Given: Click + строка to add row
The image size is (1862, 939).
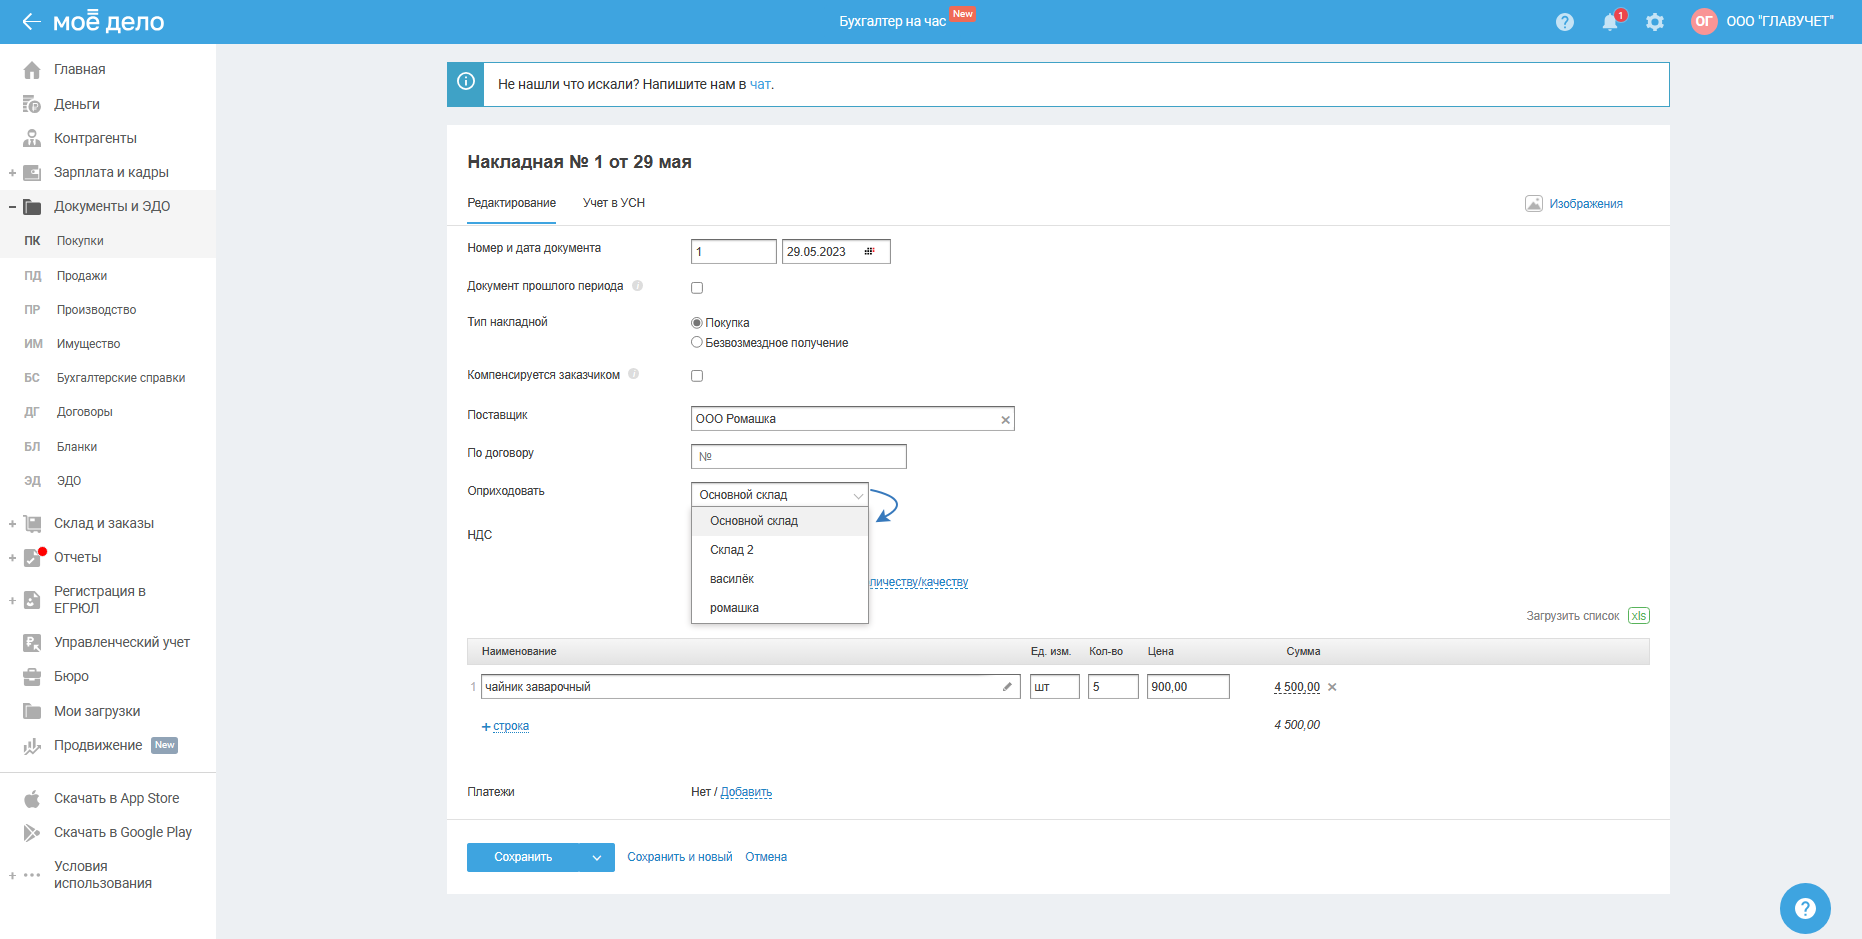Looking at the screenshot, I should click(x=506, y=726).
